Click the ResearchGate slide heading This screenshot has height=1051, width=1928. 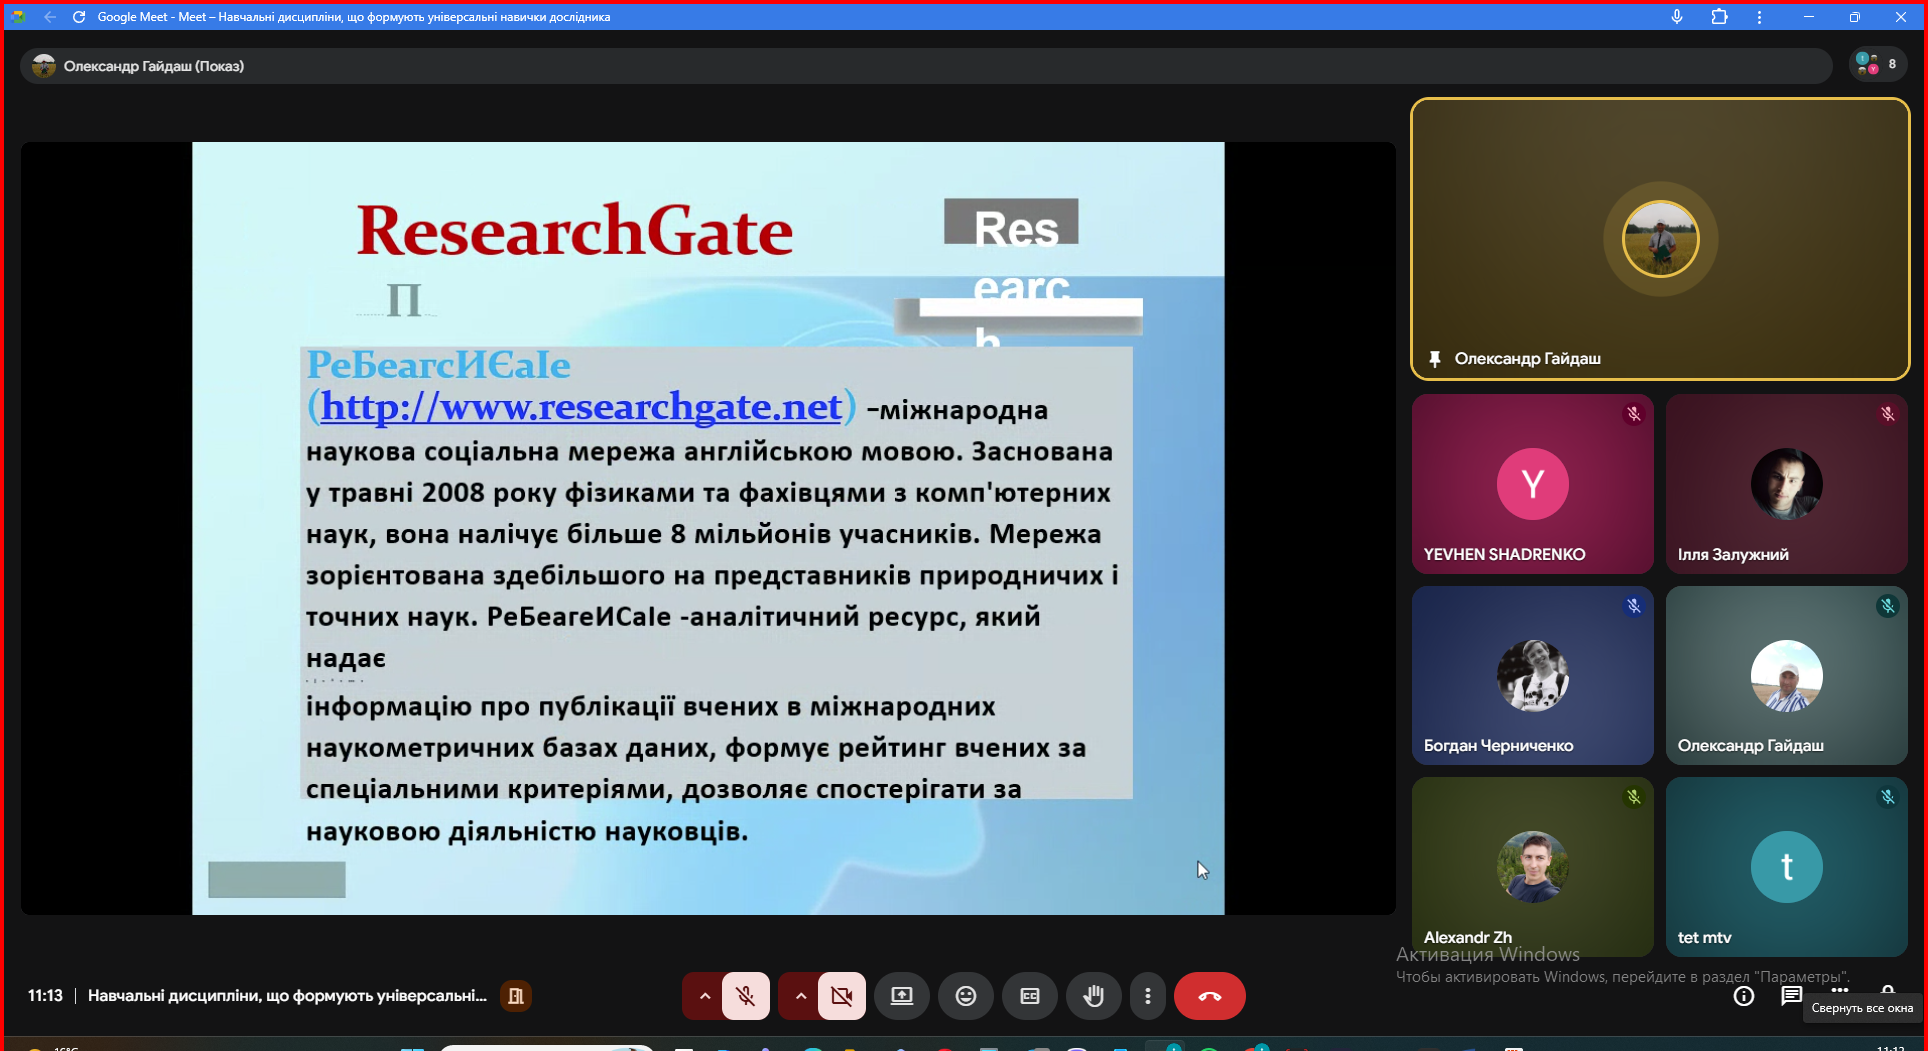click(575, 232)
